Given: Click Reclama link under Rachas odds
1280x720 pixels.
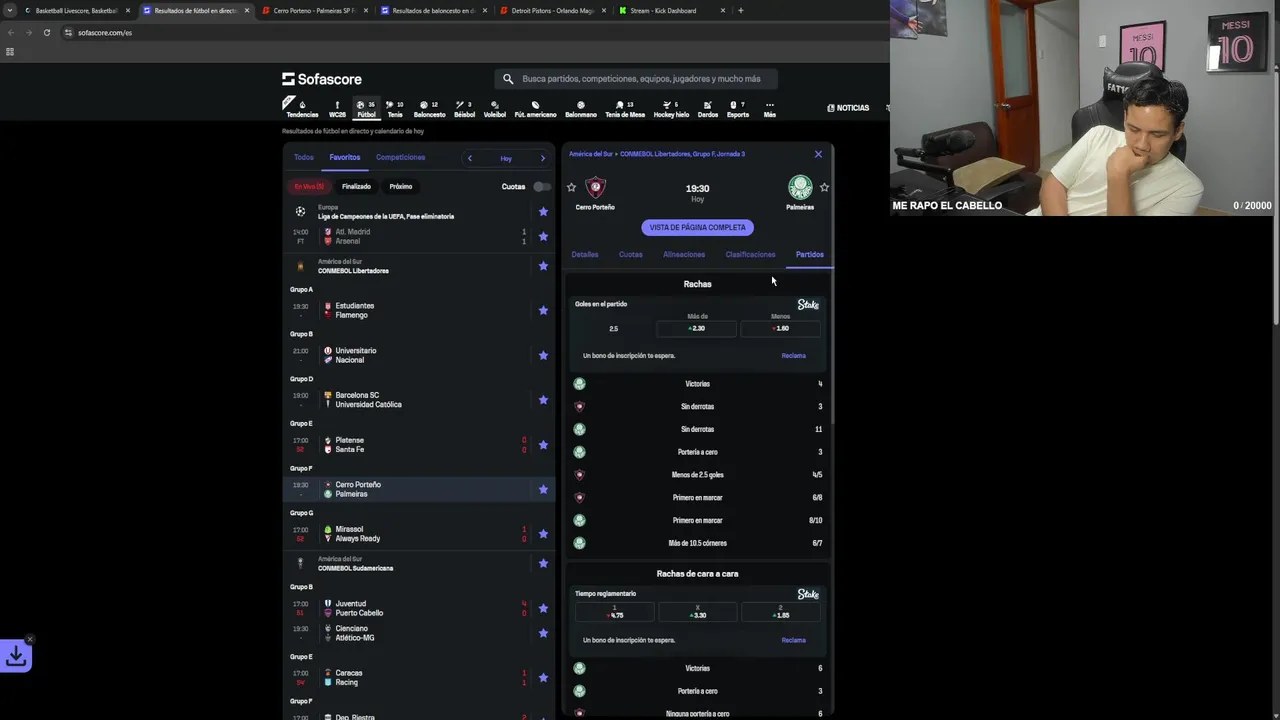Looking at the screenshot, I should pos(794,356).
